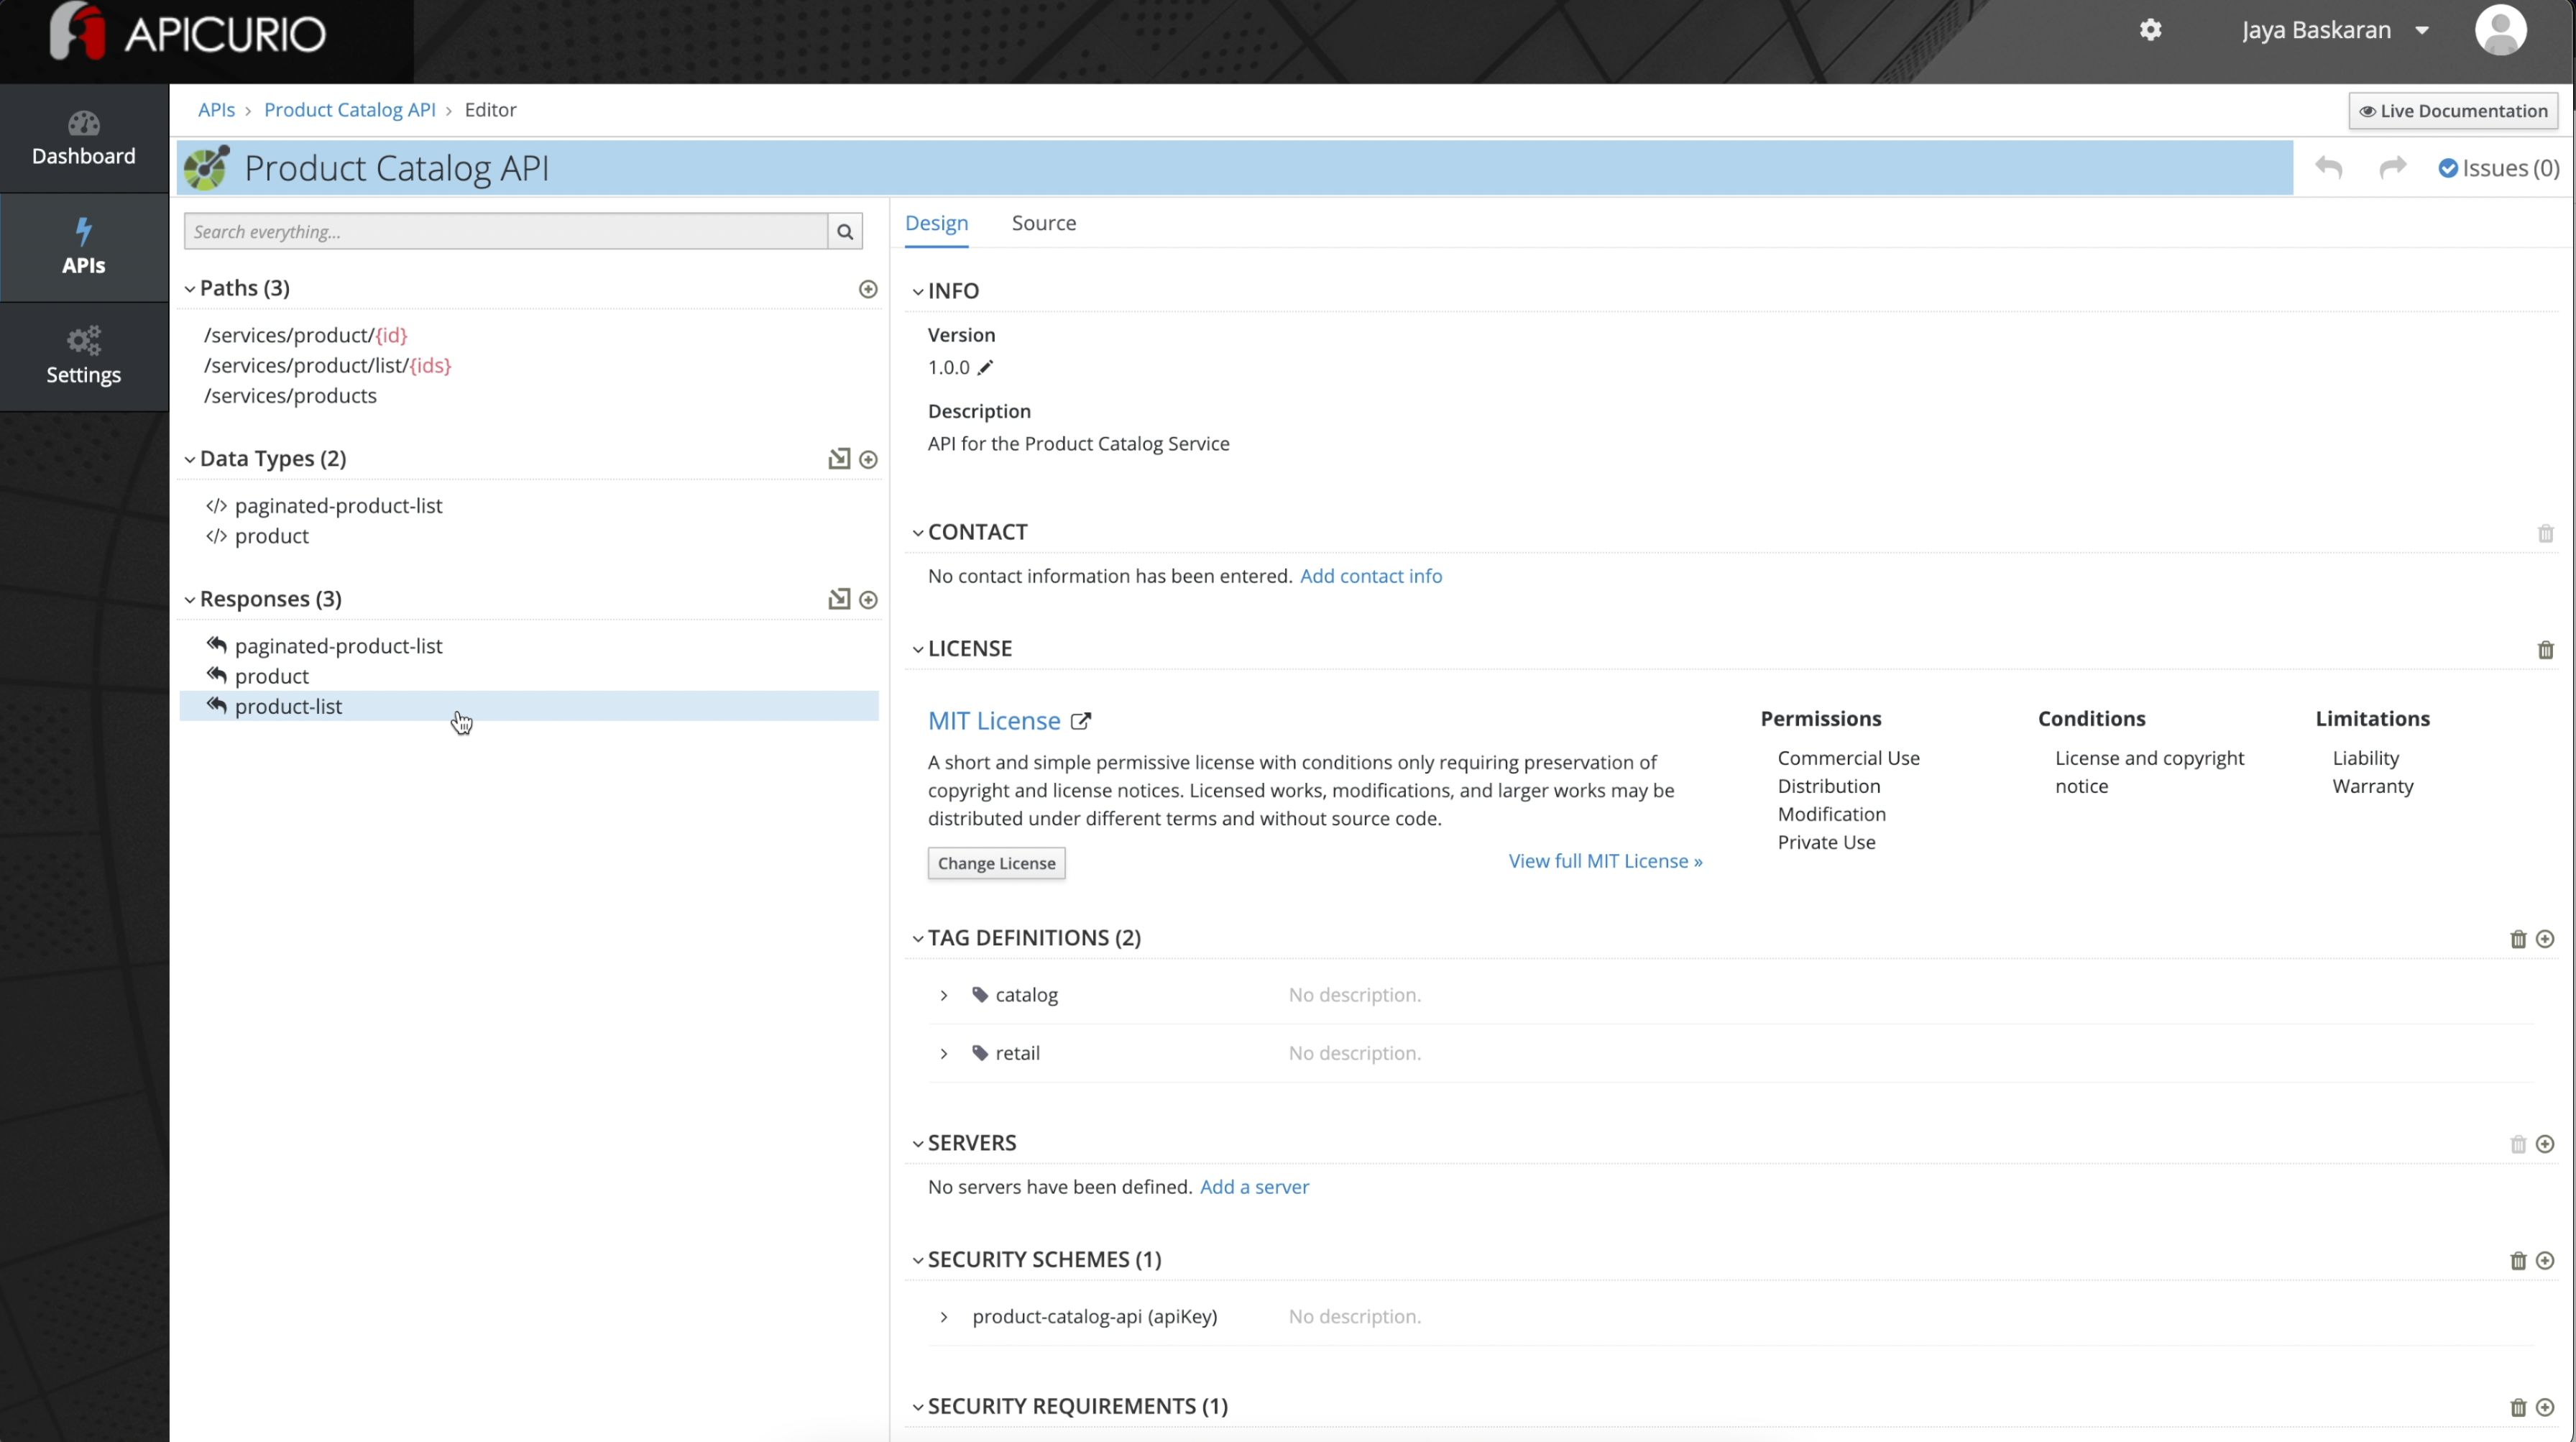Go to Product Catalog API breadcrumb
Viewport: 2576px width, 1442px height.
pyautogui.click(x=349, y=110)
